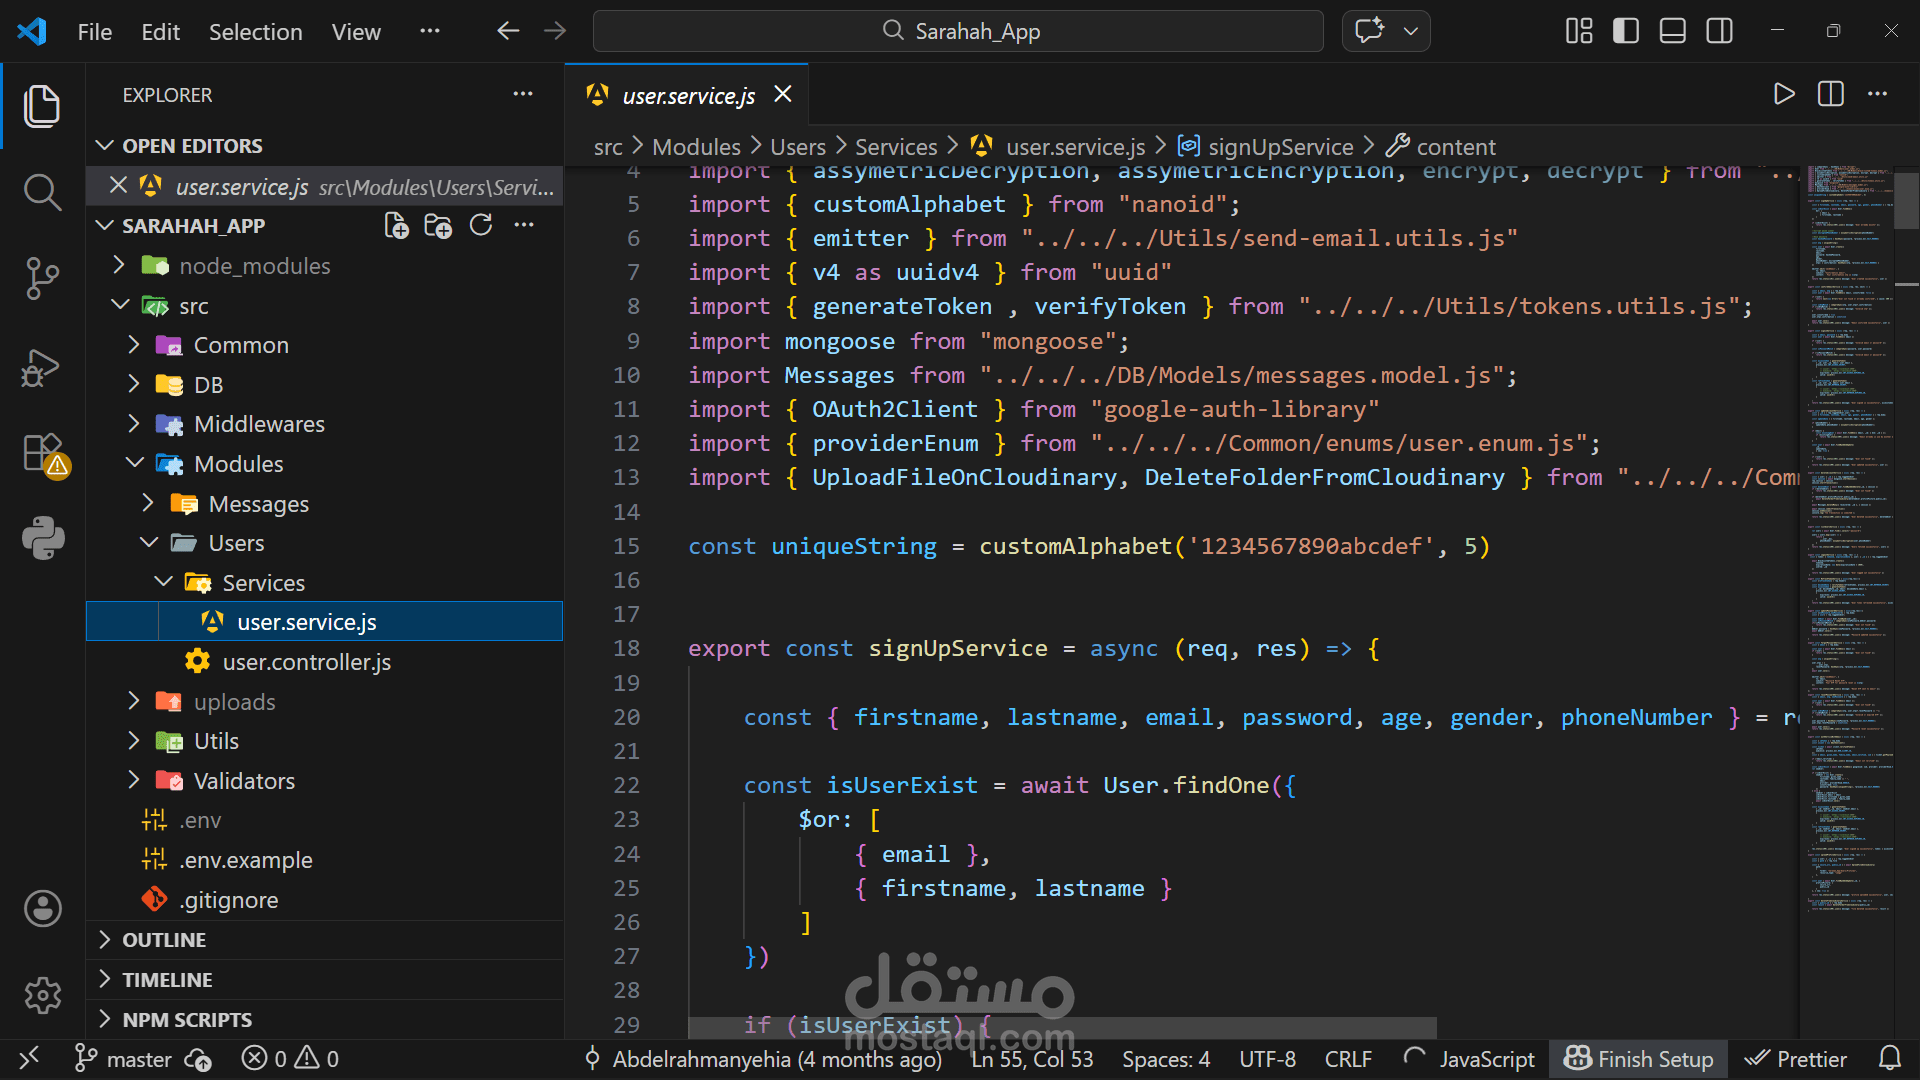
Task: Toggle the secondary side bar layout
Action: pos(1719,31)
